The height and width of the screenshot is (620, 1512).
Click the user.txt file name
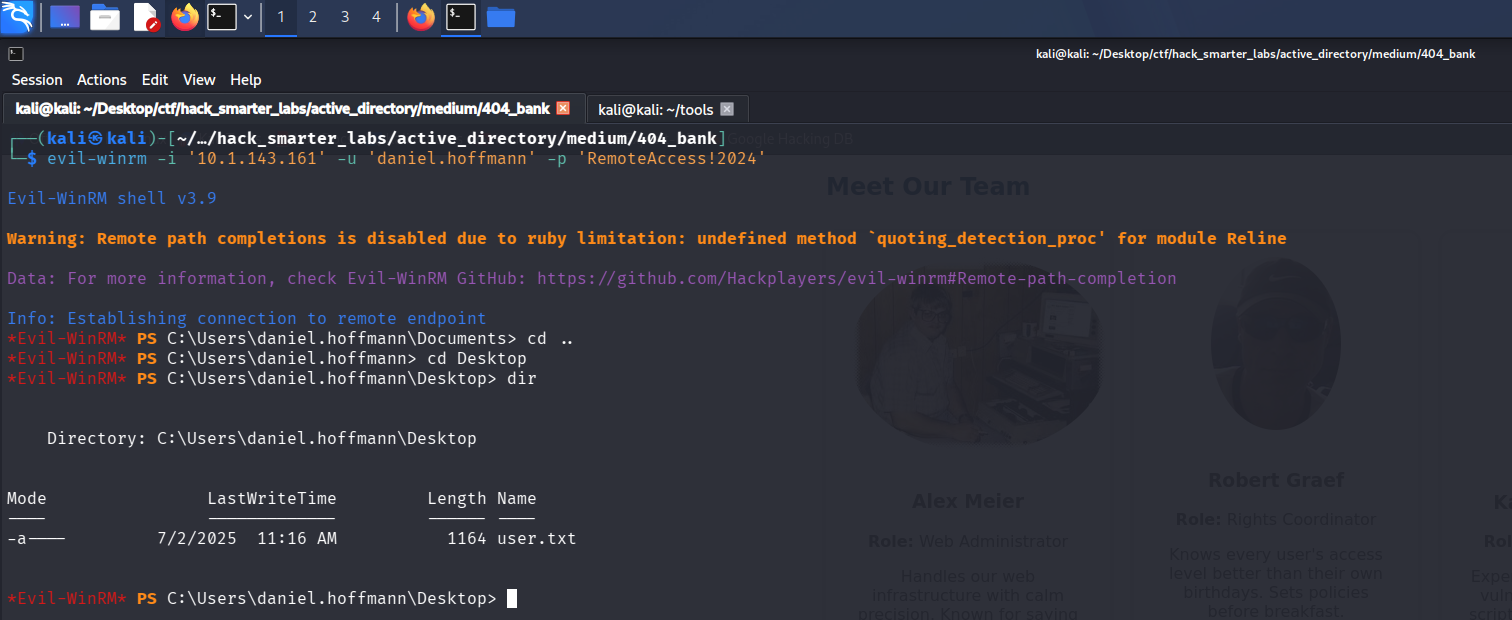click(537, 538)
